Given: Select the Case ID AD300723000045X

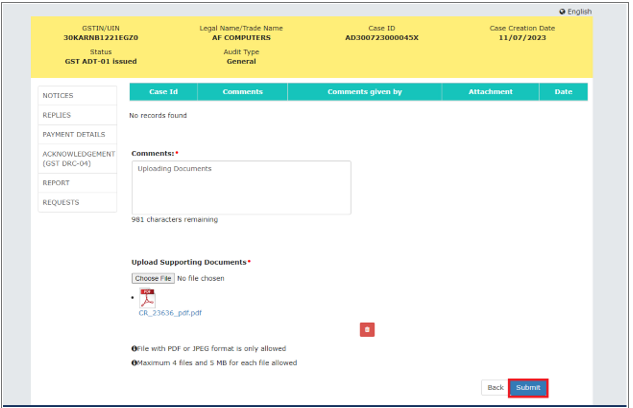Looking at the screenshot, I should click(x=382, y=38).
